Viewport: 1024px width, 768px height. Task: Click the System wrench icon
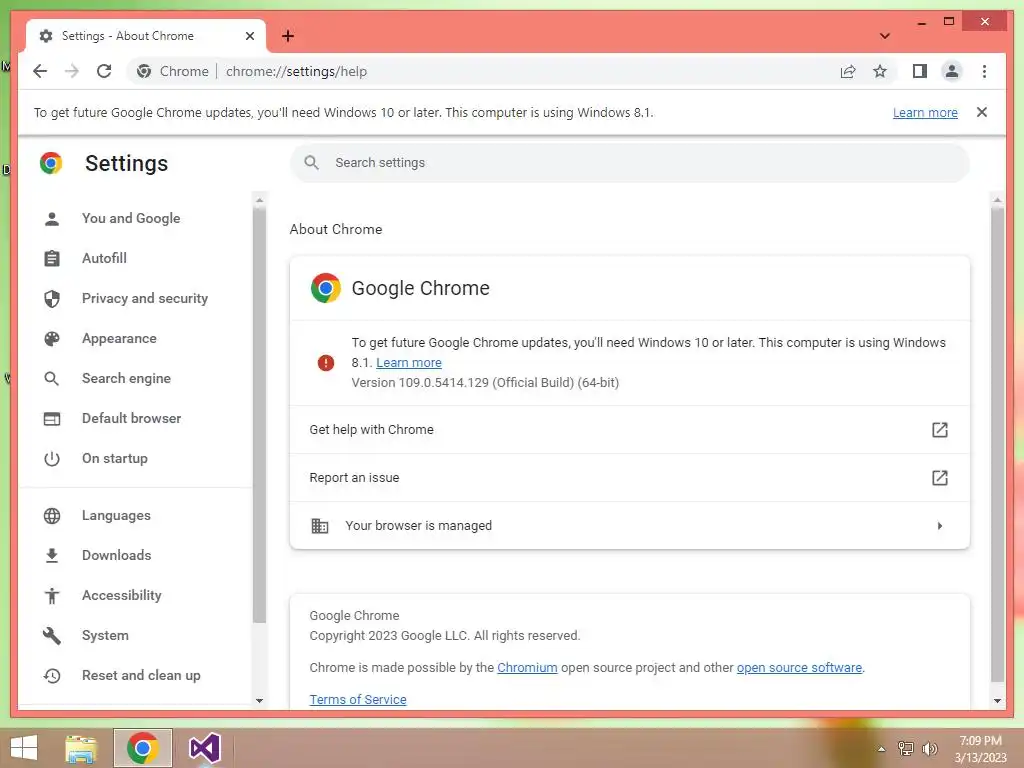point(52,635)
